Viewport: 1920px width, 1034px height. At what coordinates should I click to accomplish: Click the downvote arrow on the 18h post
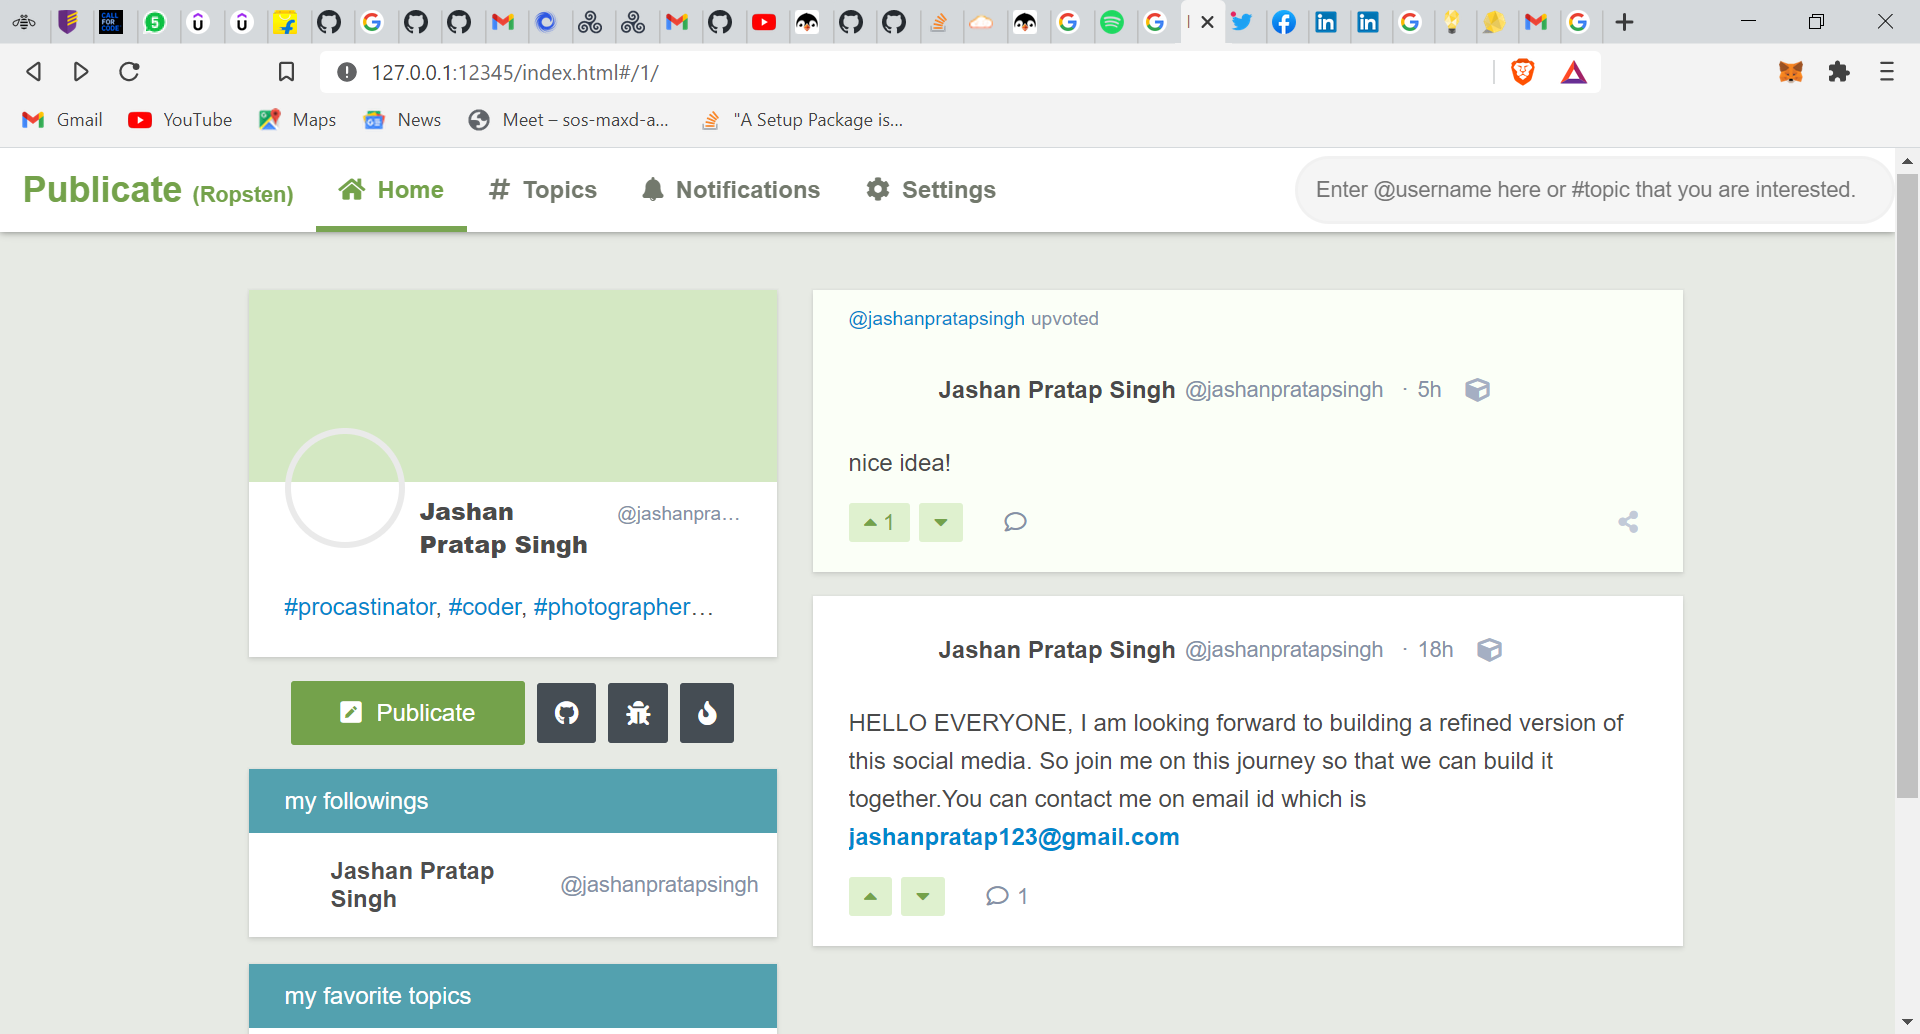pyautogui.click(x=923, y=896)
